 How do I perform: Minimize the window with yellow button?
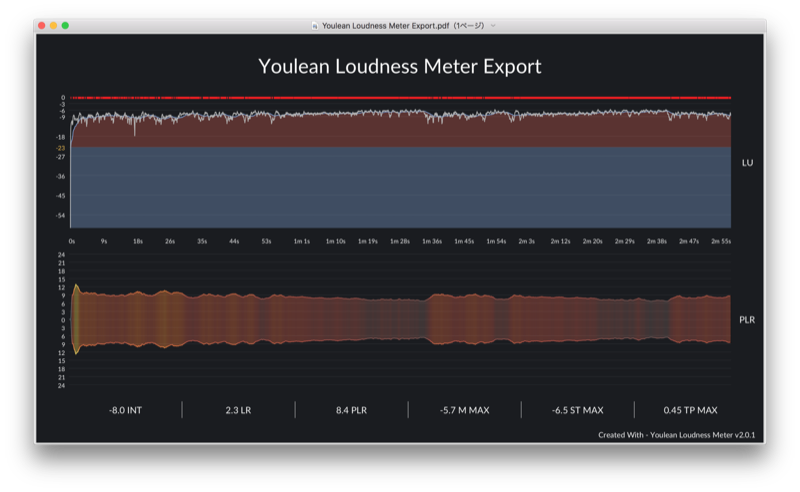point(54,26)
